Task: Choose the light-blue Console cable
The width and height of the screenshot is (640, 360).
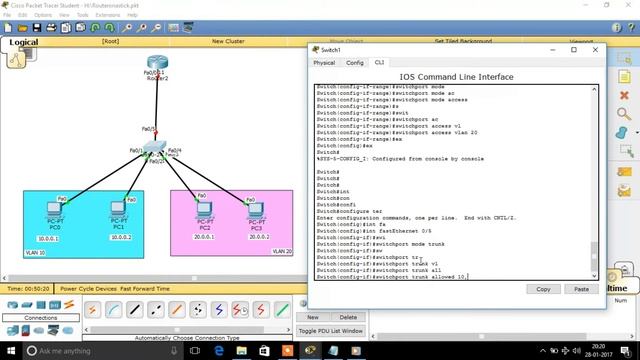Action: coord(113,310)
